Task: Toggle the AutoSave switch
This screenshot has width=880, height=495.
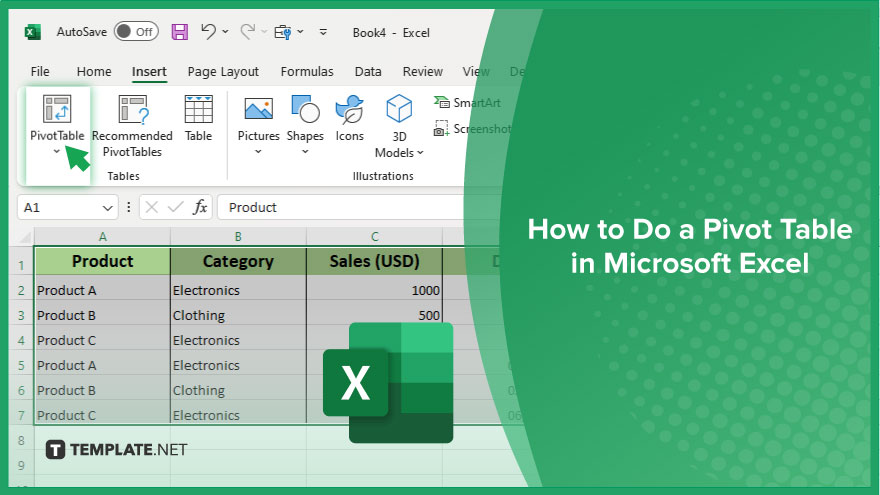Action: (136, 31)
